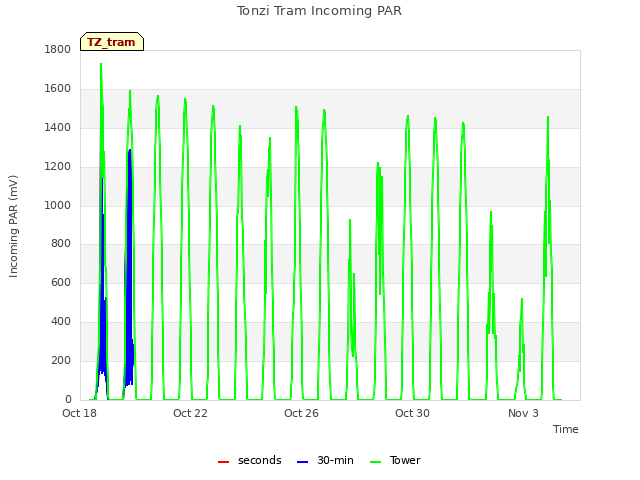Click the small green peak near 520
The height and width of the screenshot is (480, 640).
tap(522, 299)
